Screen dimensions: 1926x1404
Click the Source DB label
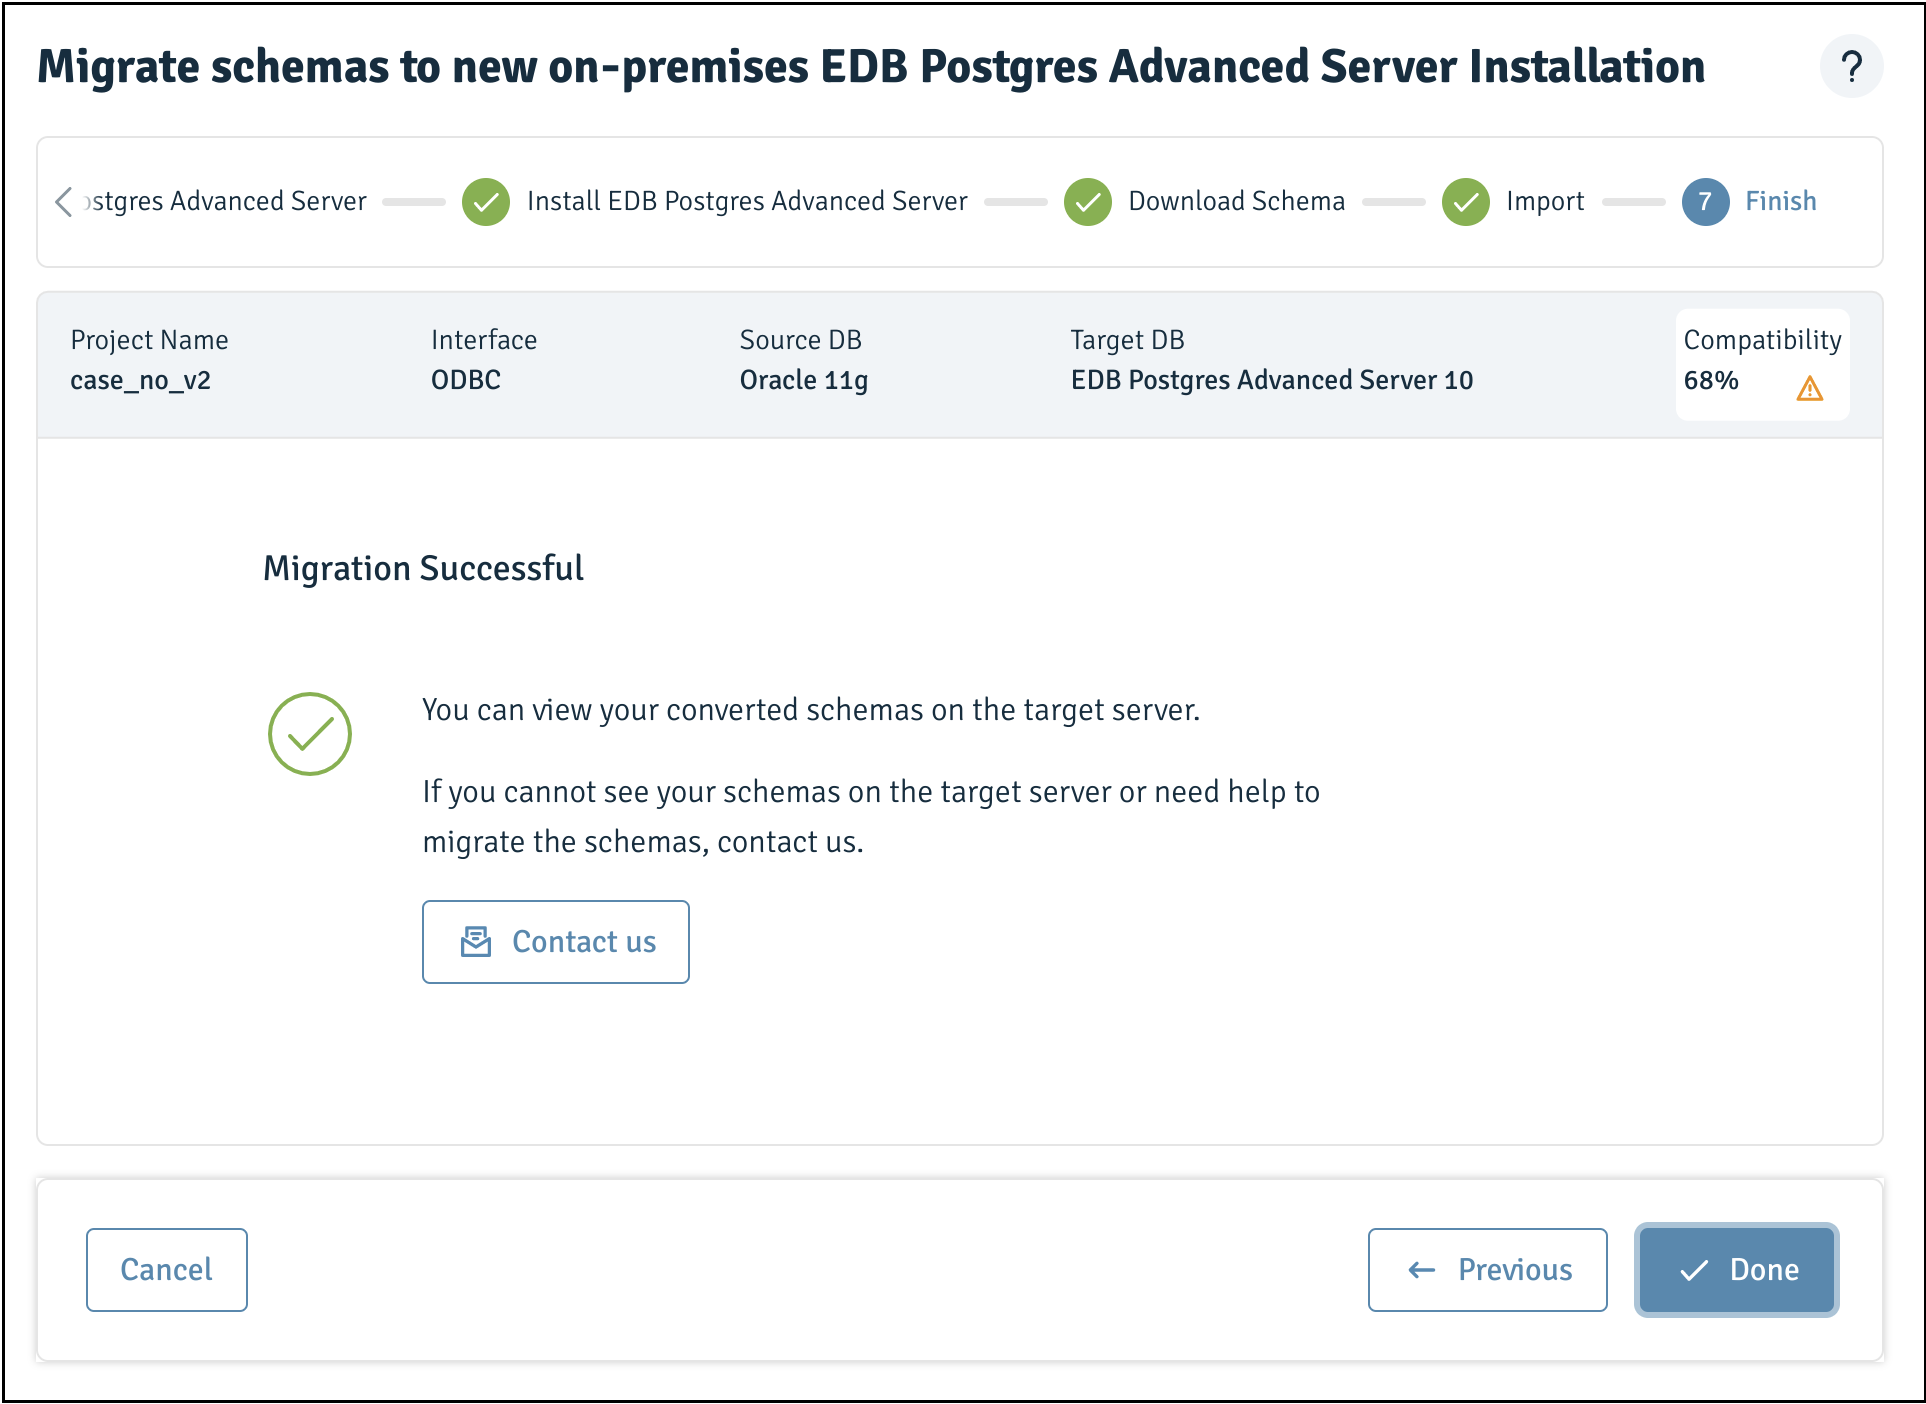(801, 340)
